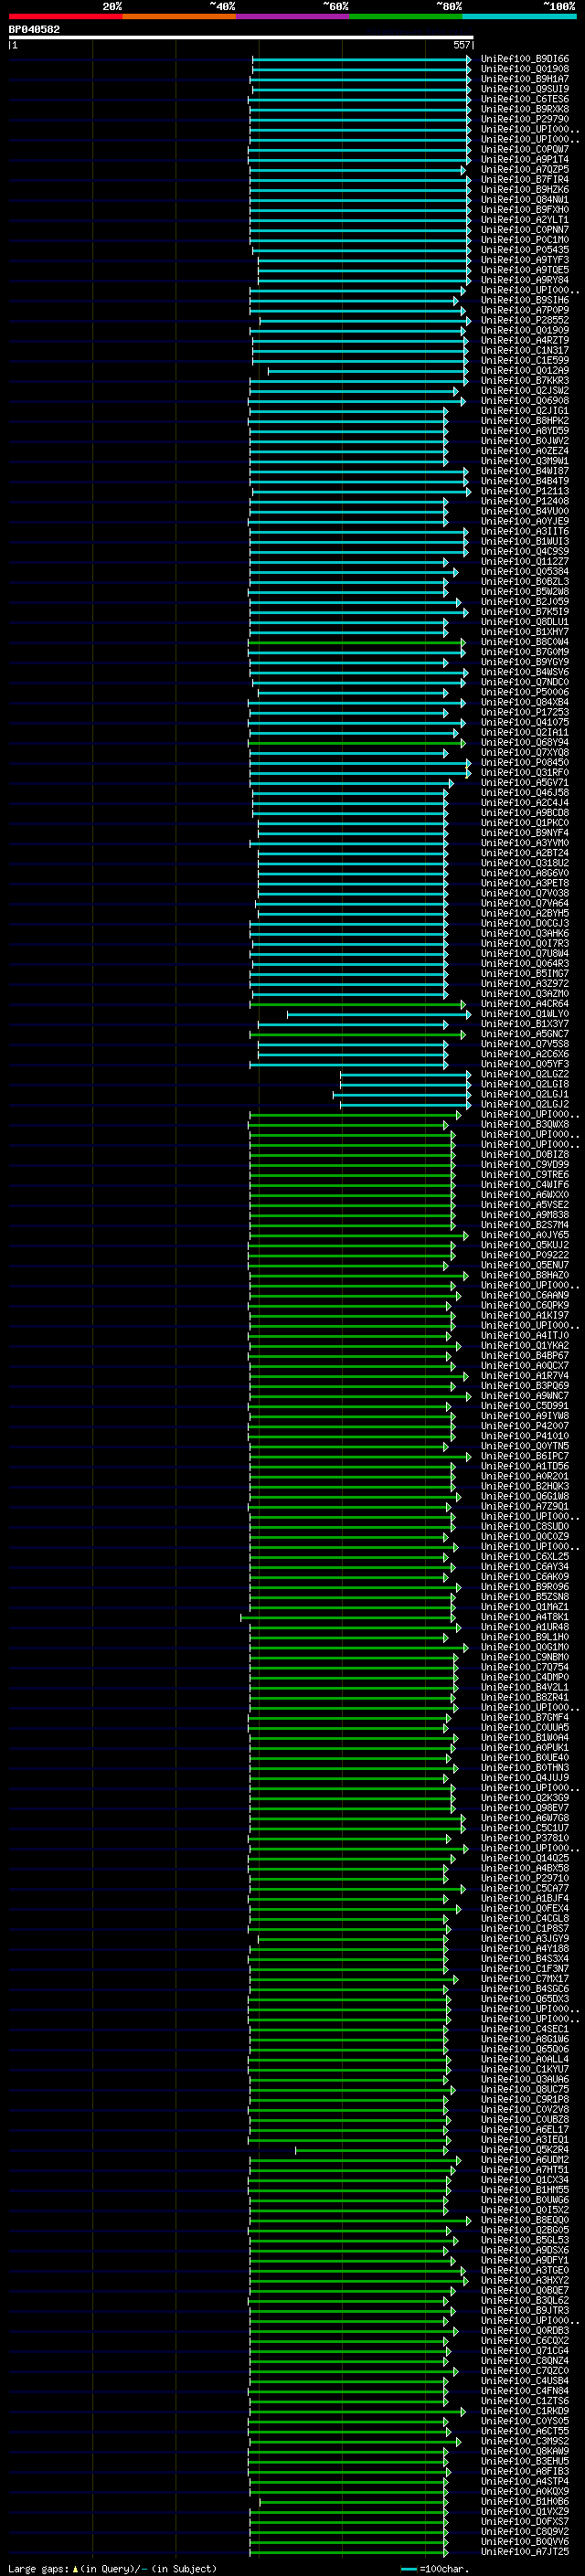Image resolution: width=585 pixels, height=2576 pixels.
Task: Select the UniRef100_Q01909 label
Action: (525, 330)
